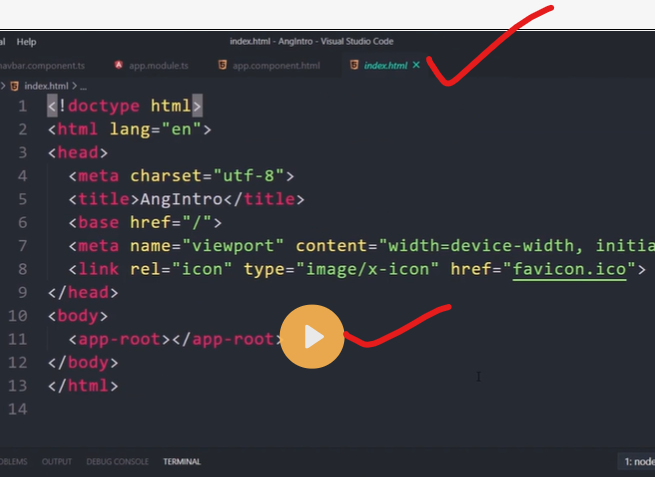This screenshot has width=655, height=477.
Task: Click the HTML icon in the breadcrumb
Action: click(x=15, y=86)
